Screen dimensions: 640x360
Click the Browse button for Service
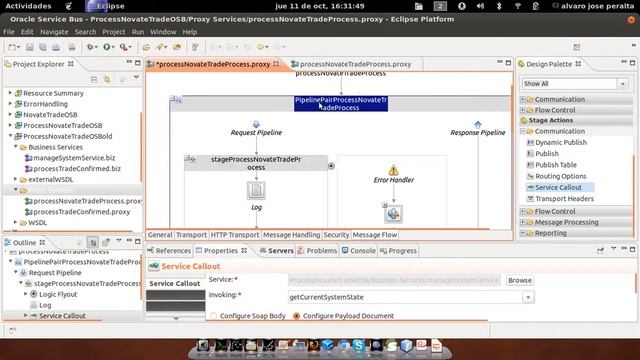pos(520,280)
